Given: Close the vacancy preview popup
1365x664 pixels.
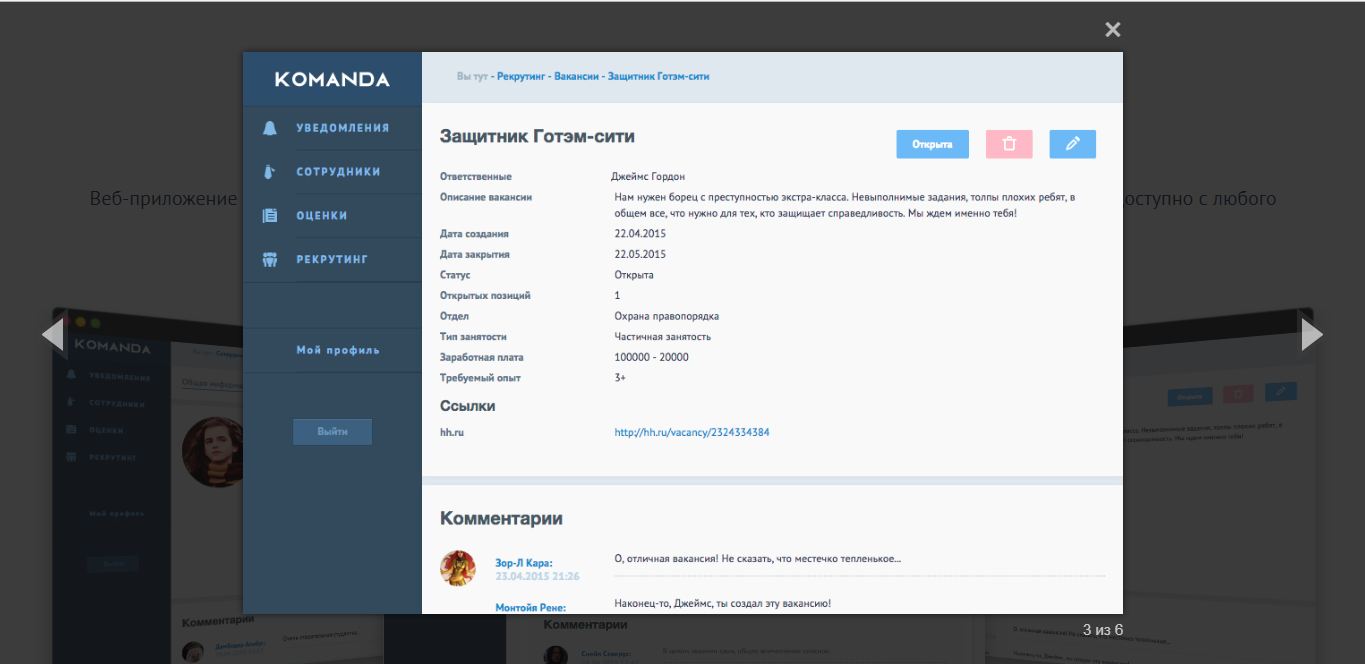Looking at the screenshot, I should [1112, 29].
